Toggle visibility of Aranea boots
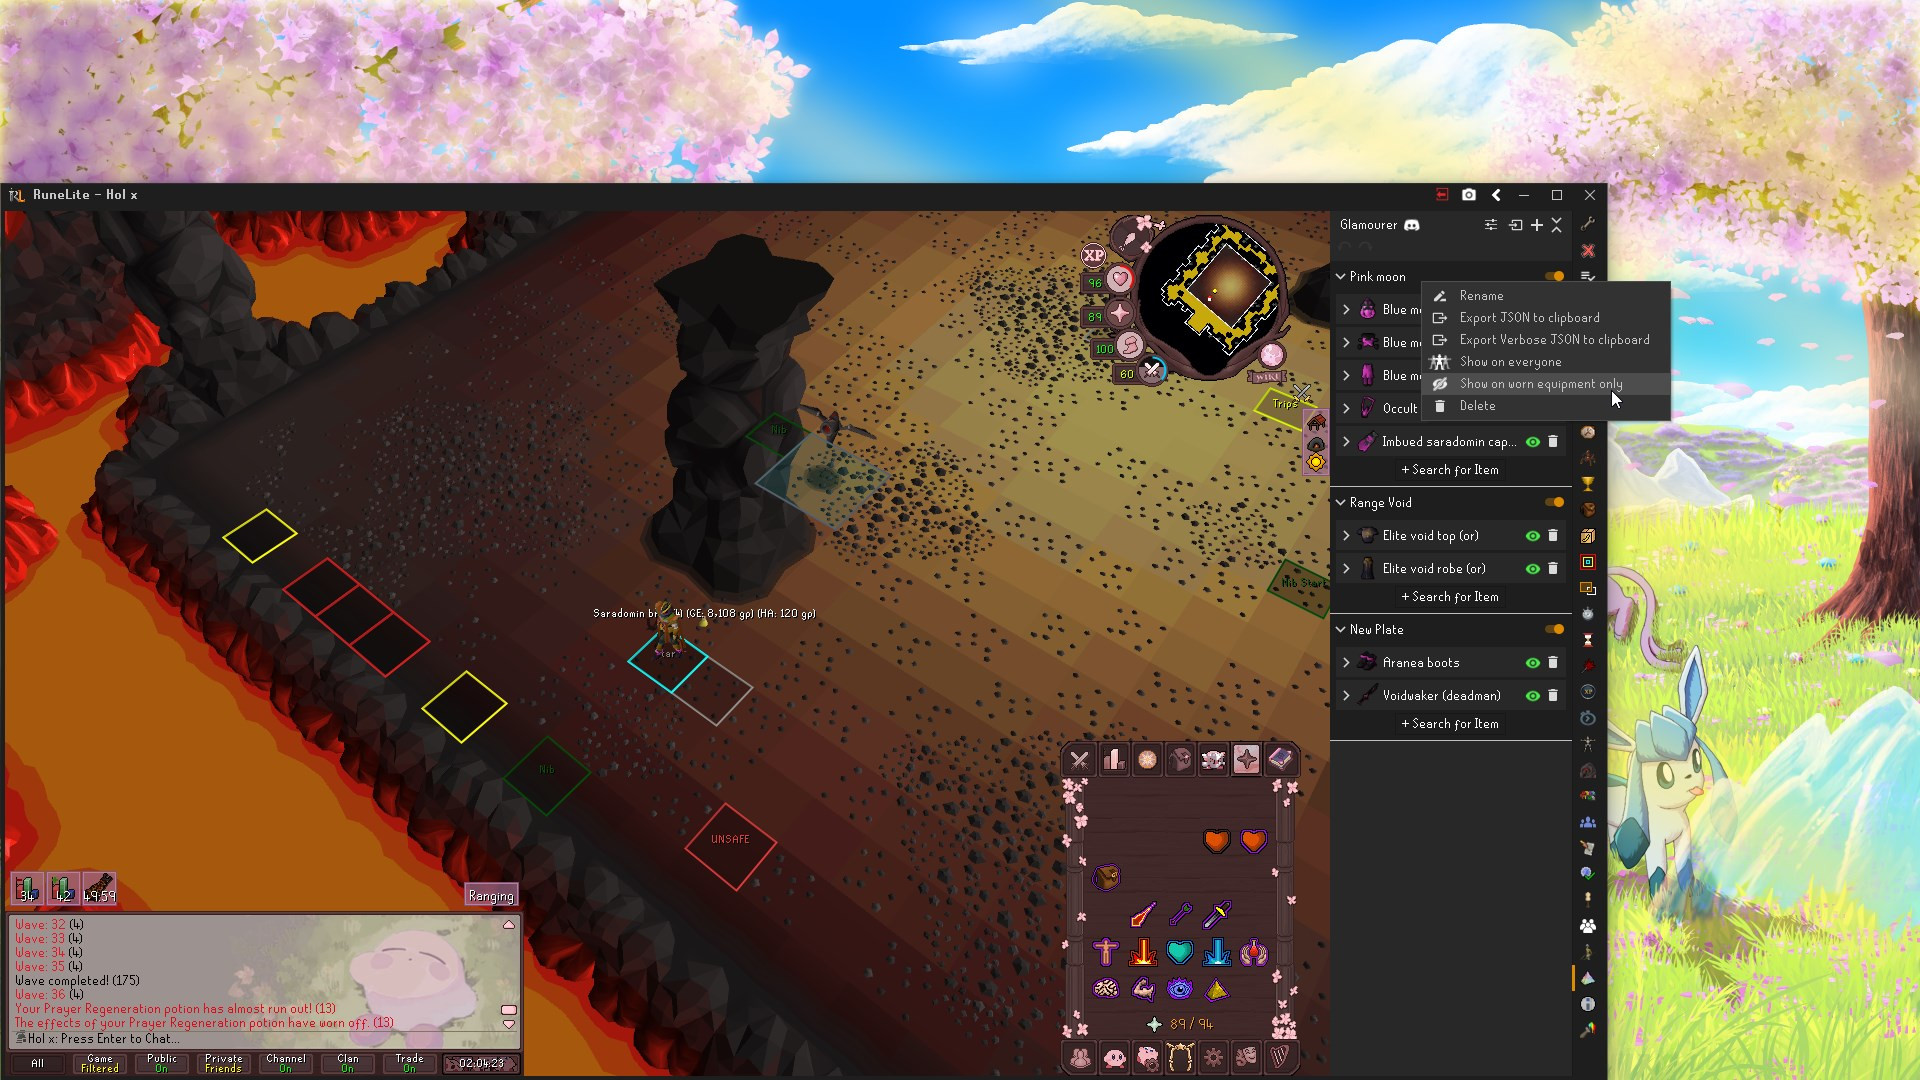The height and width of the screenshot is (1080, 1920). [x=1533, y=663]
